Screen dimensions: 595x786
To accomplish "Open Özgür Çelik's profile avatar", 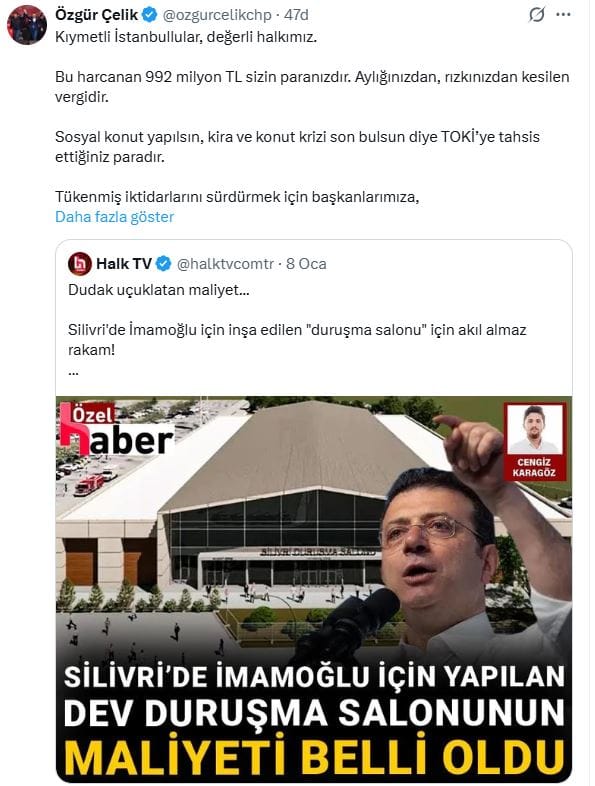I will 27,25.
